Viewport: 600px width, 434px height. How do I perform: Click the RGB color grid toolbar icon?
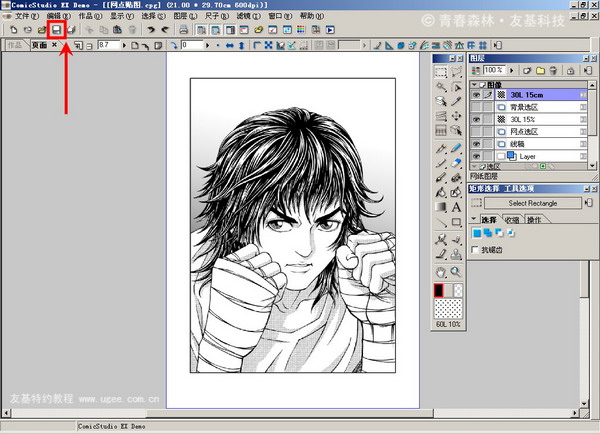tap(301, 29)
